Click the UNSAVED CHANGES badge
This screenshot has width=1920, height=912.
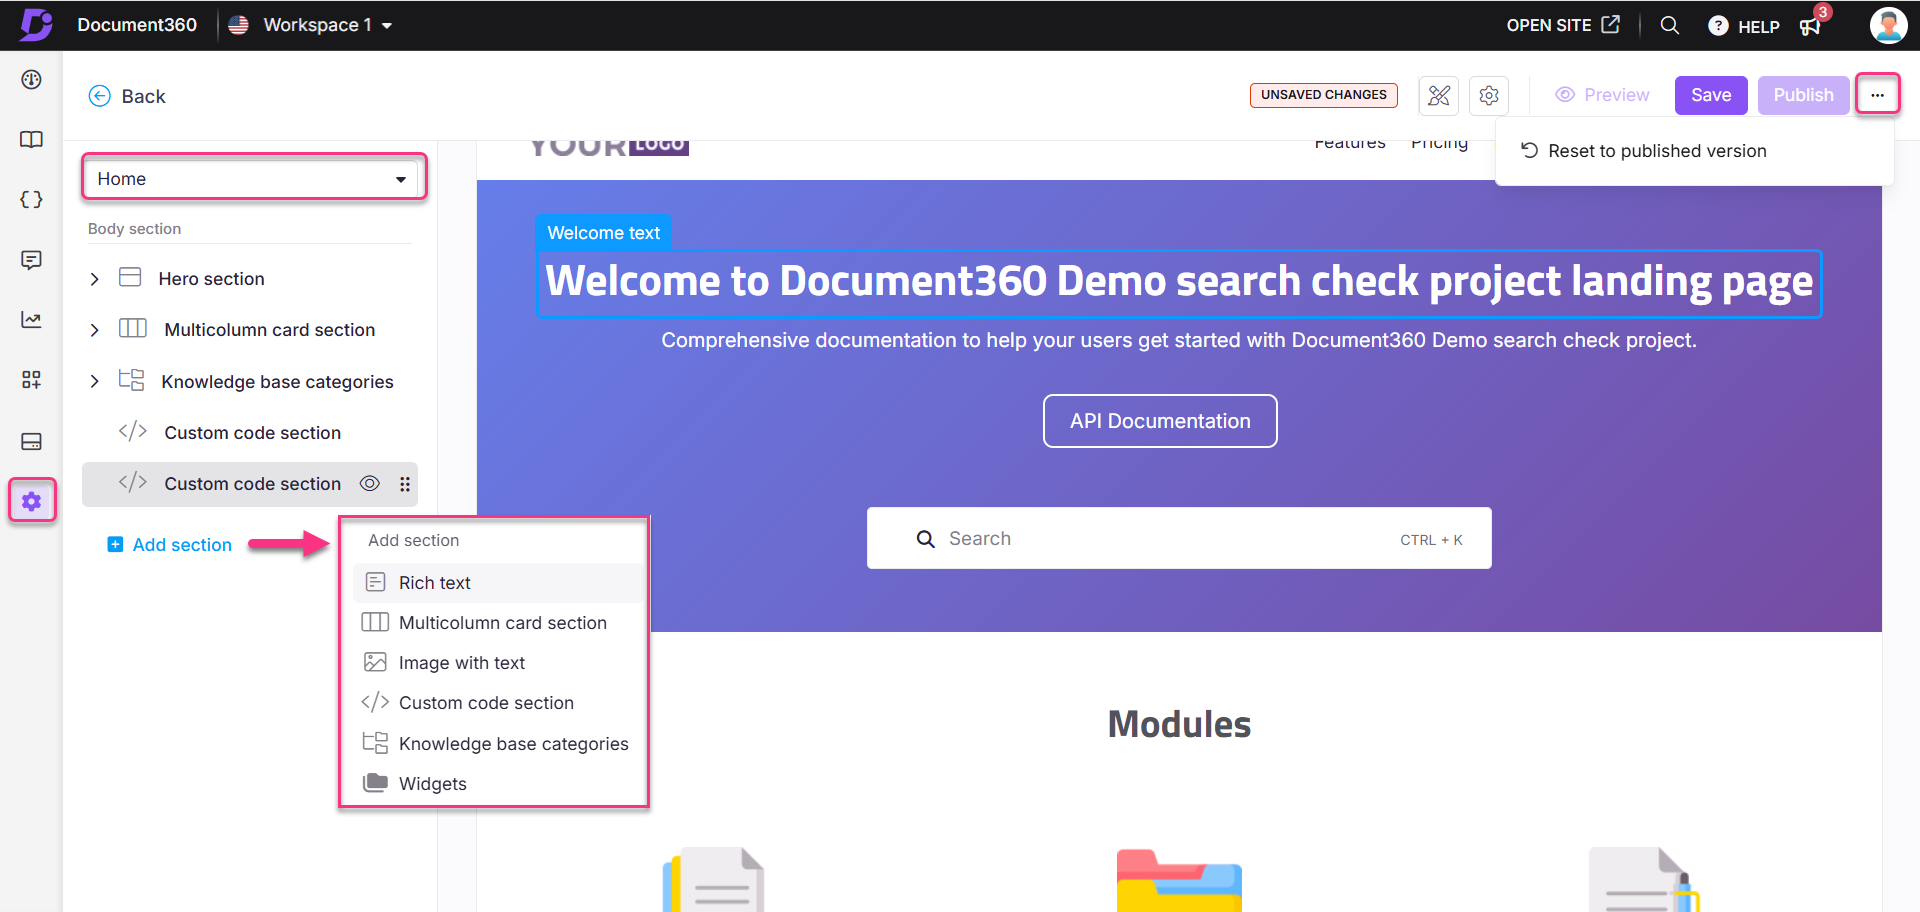[x=1323, y=95]
